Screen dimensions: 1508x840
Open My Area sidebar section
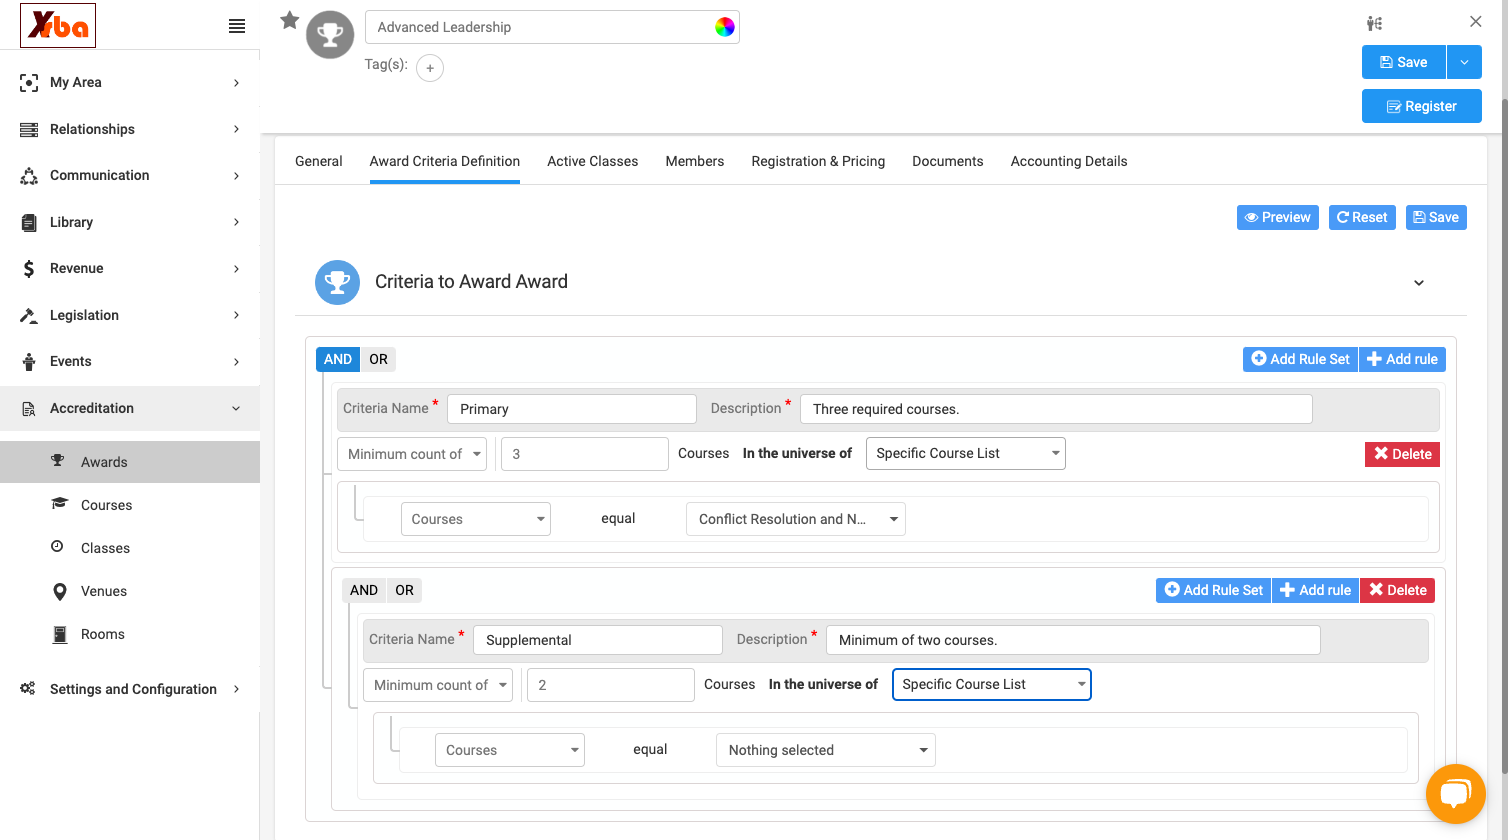[x=130, y=83]
